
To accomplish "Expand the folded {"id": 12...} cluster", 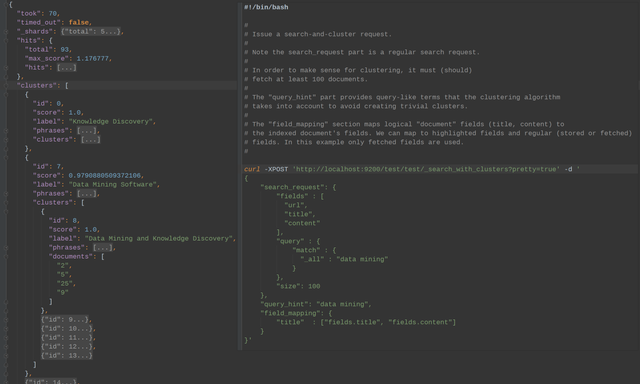I will click(x=67, y=346).
